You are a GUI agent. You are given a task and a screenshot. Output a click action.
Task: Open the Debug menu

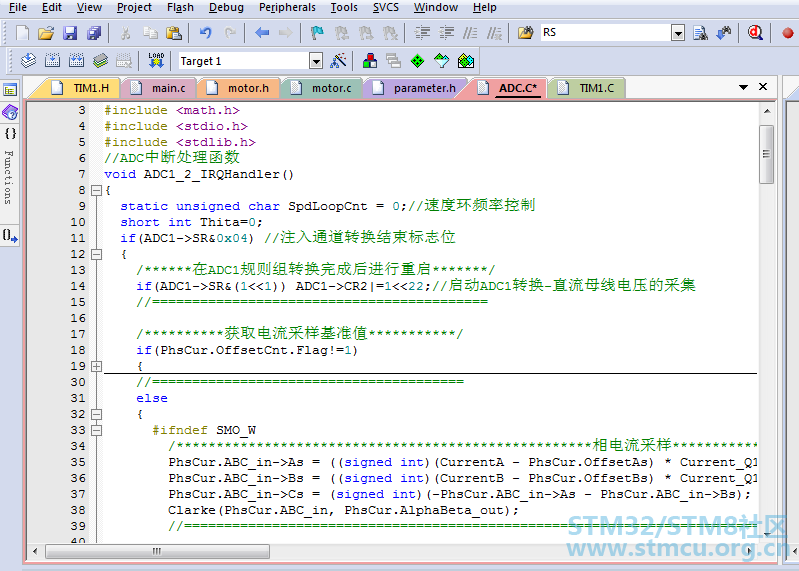click(x=226, y=7)
